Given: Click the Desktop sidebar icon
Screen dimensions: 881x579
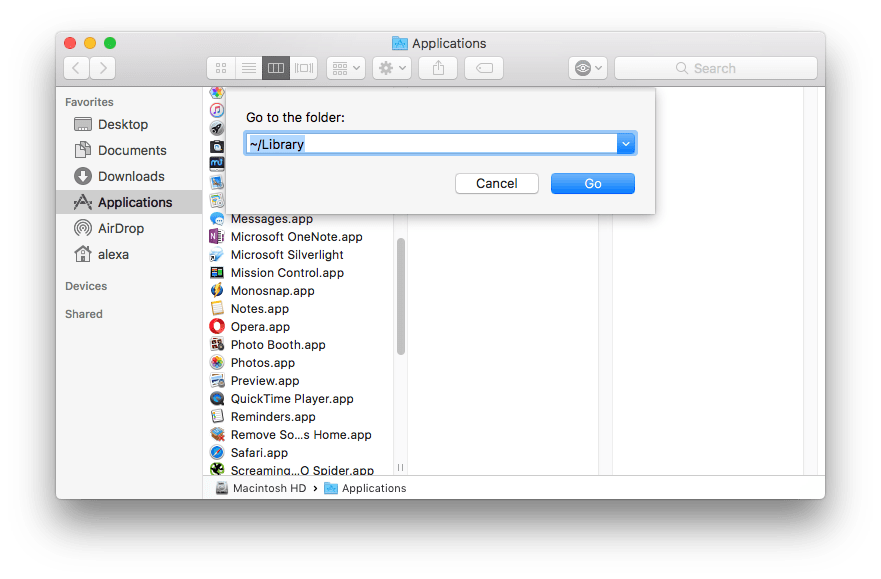Looking at the screenshot, I should point(83,124).
